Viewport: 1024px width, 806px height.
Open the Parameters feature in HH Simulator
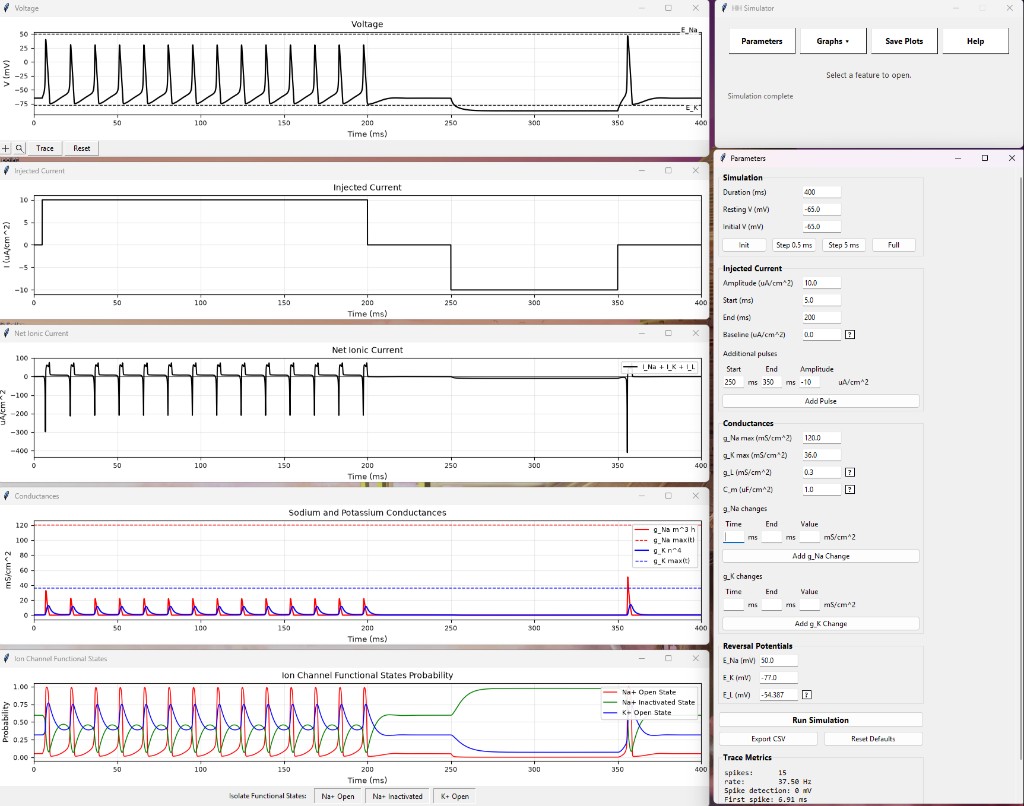pyautogui.click(x=761, y=41)
